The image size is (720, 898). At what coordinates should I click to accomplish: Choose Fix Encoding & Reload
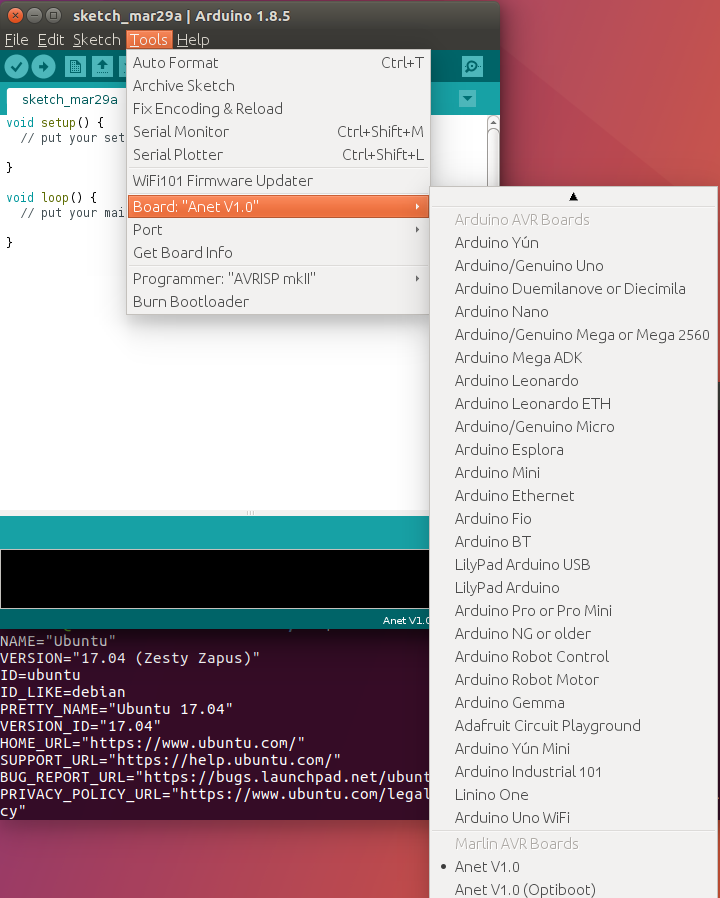(278, 108)
